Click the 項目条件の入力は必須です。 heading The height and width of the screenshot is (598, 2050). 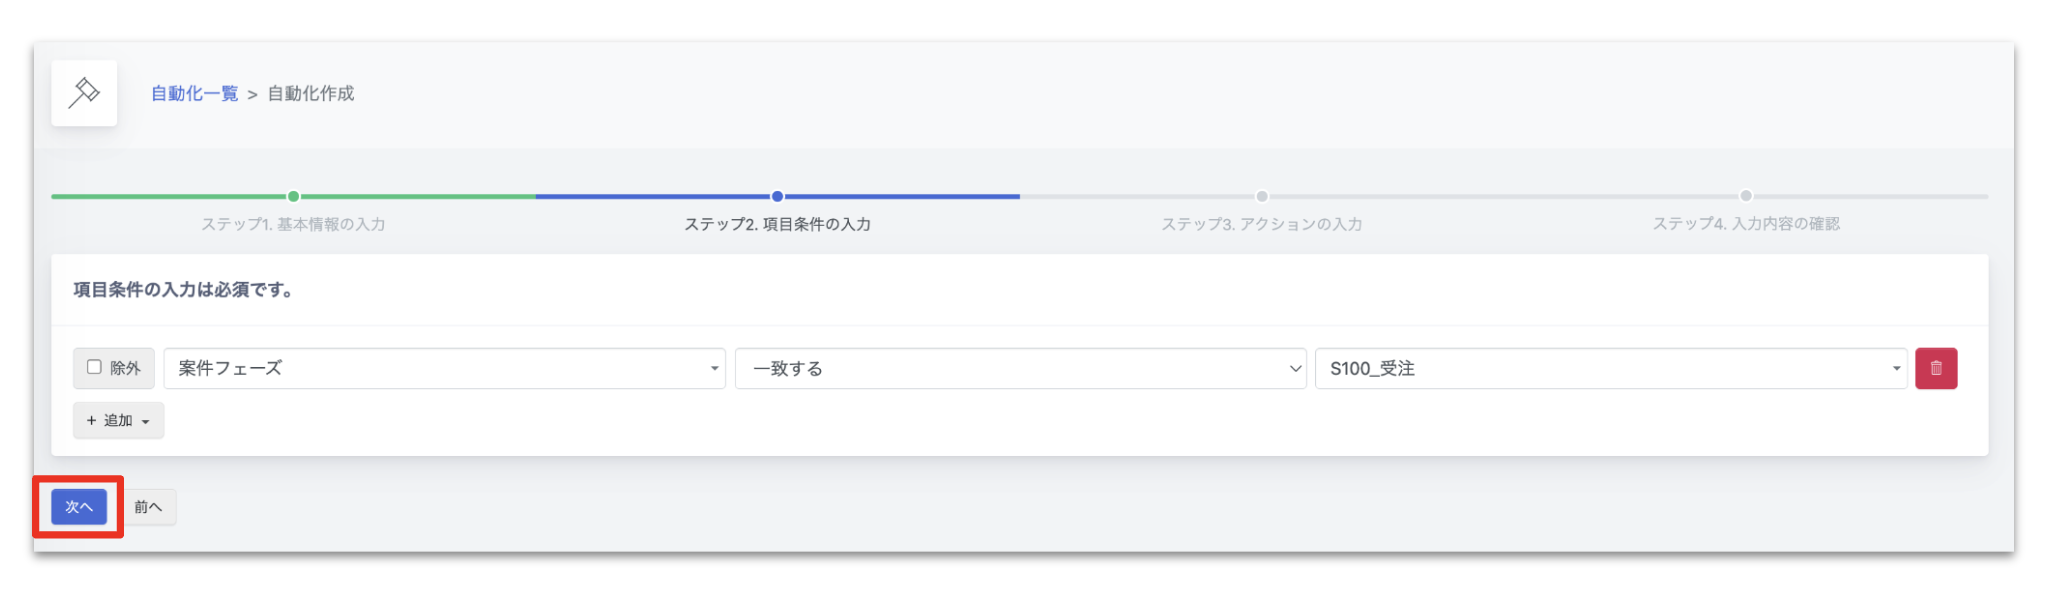click(x=183, y=290)
